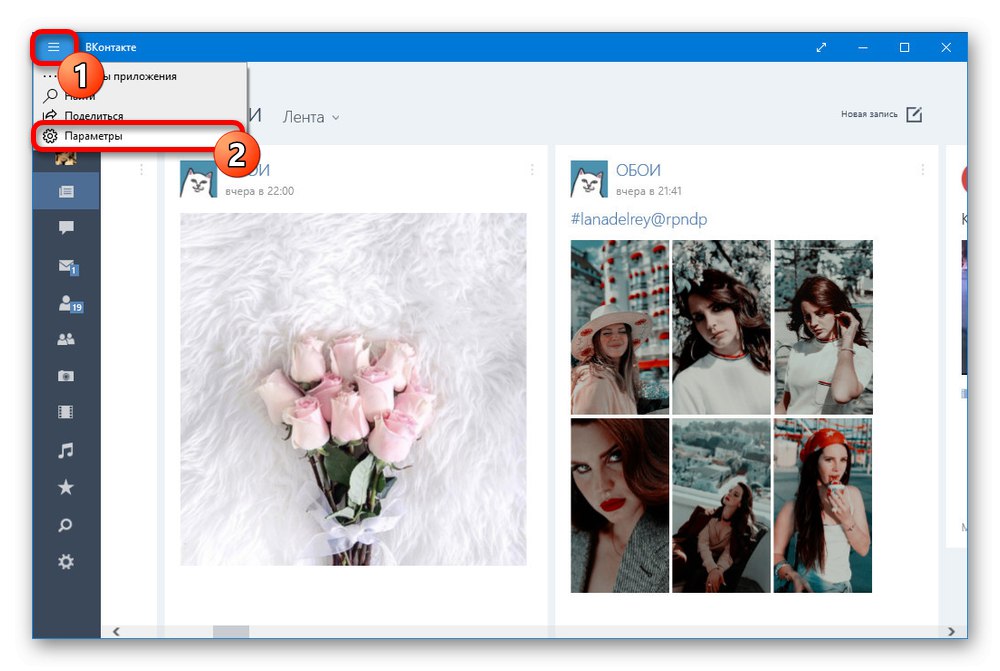The width and height of the screenshot is (1000, 671).
Task: Toggle the full-screen arrows icon in title bar
Action: pos(821,47)
